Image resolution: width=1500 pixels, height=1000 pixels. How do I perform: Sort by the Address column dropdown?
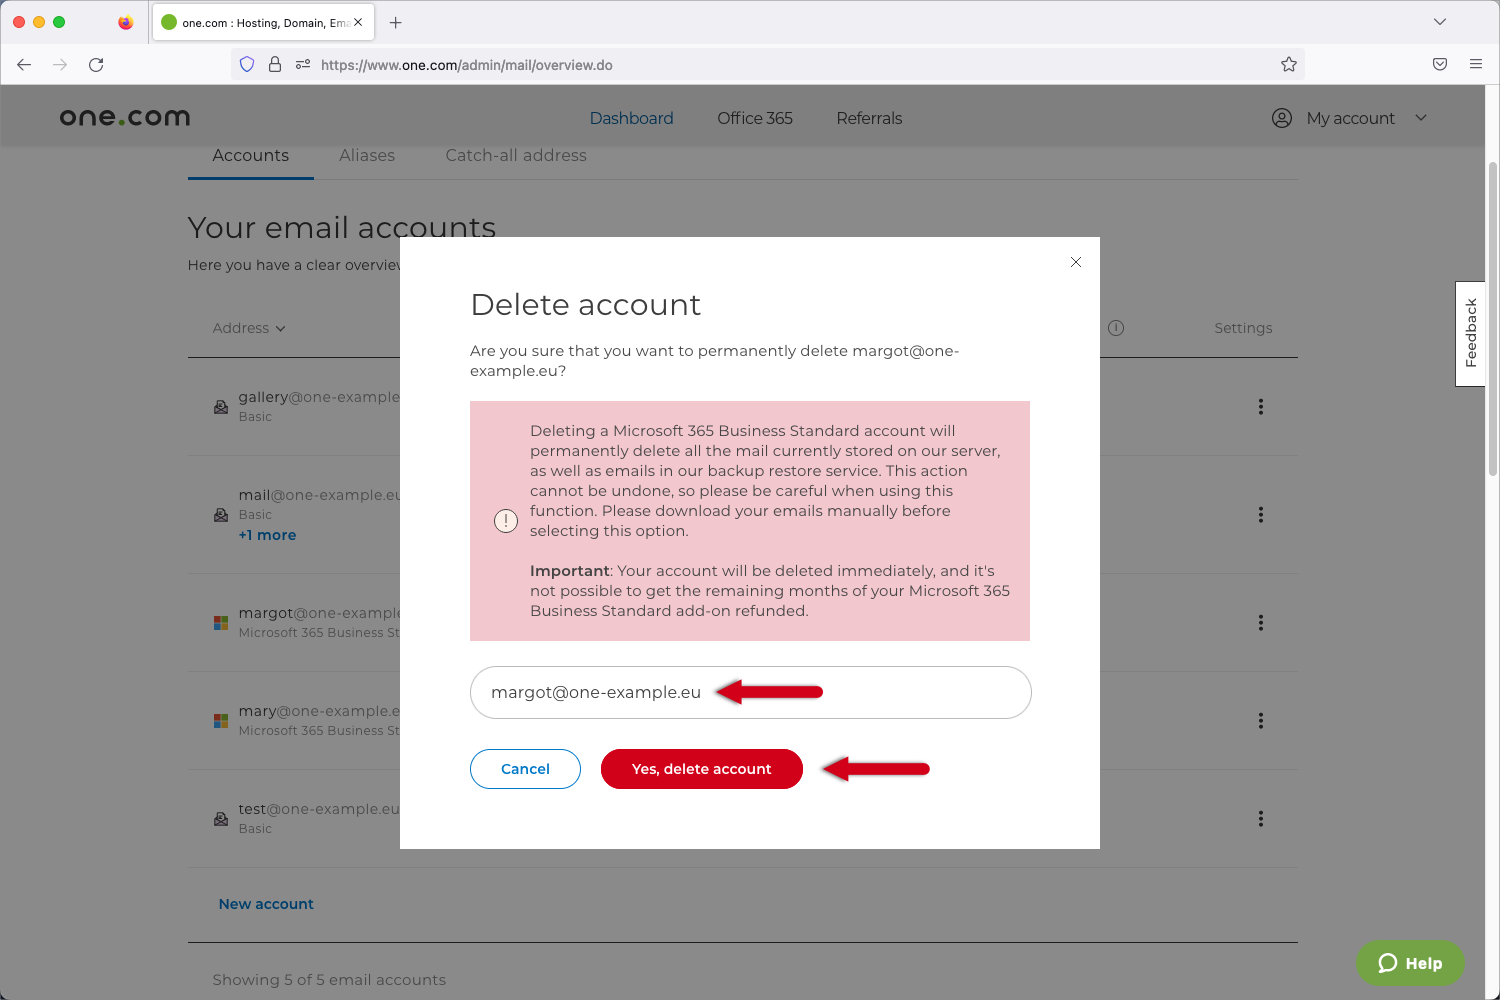coord(248,328)
